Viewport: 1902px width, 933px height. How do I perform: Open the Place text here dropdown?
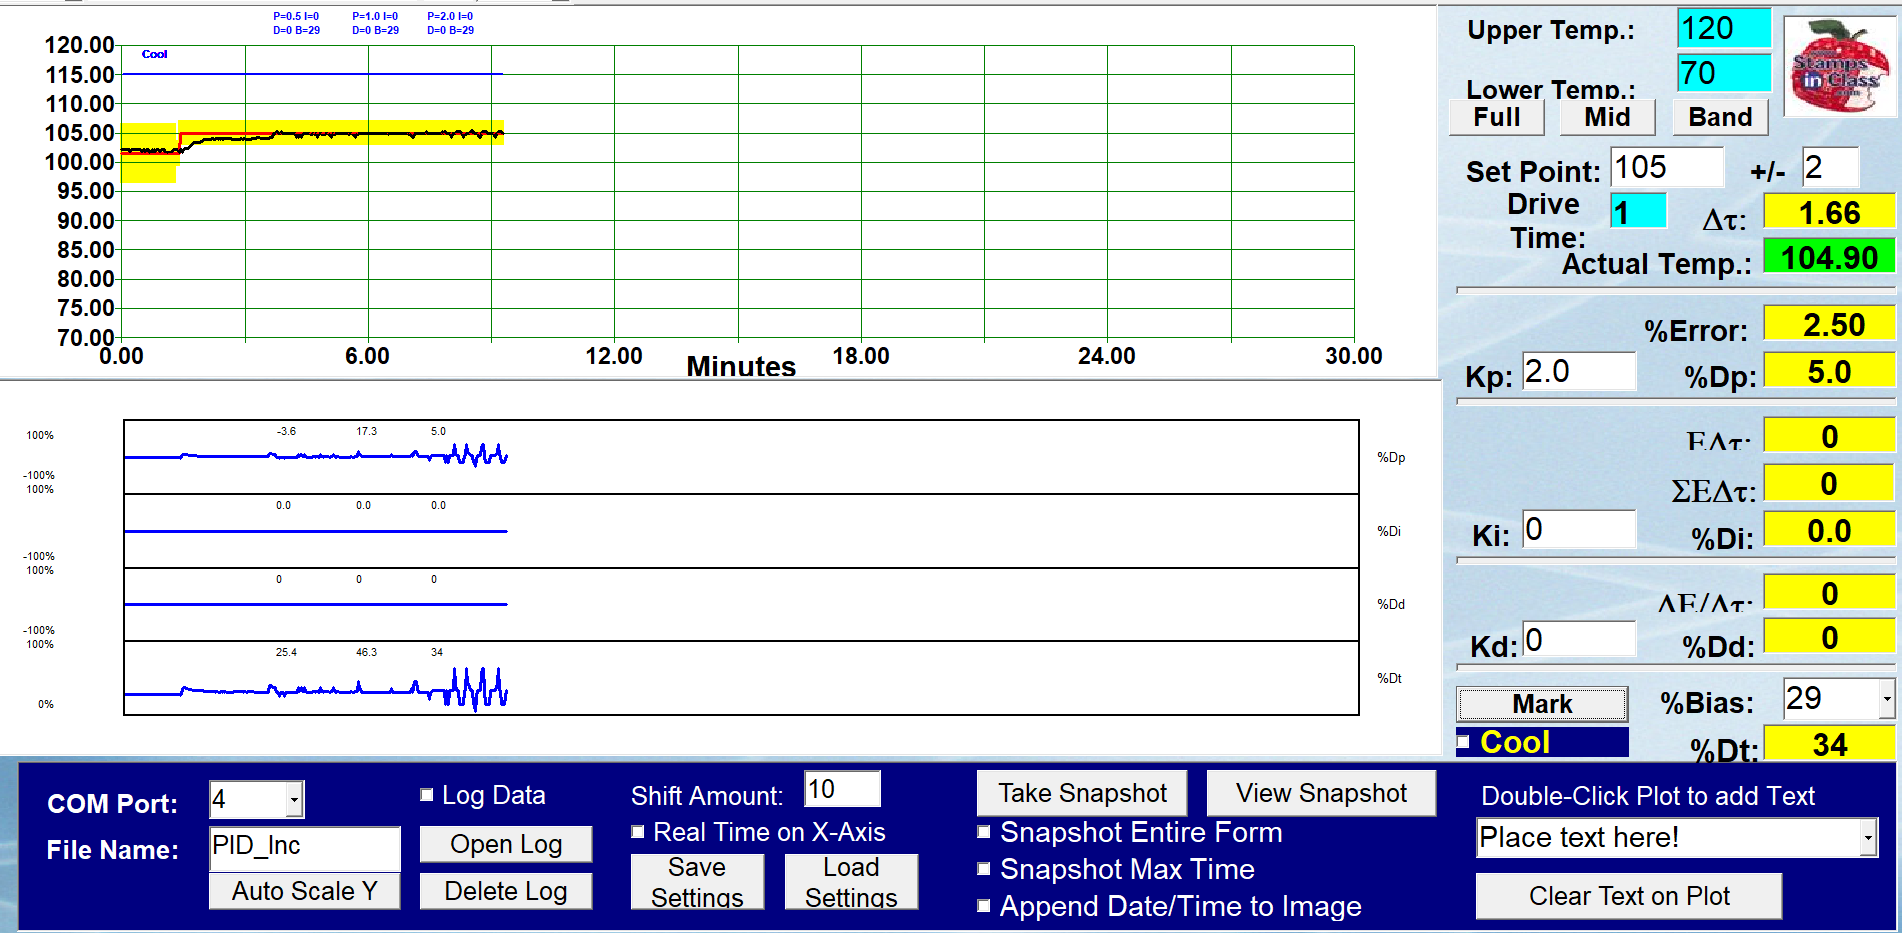tap(1868, 838)
